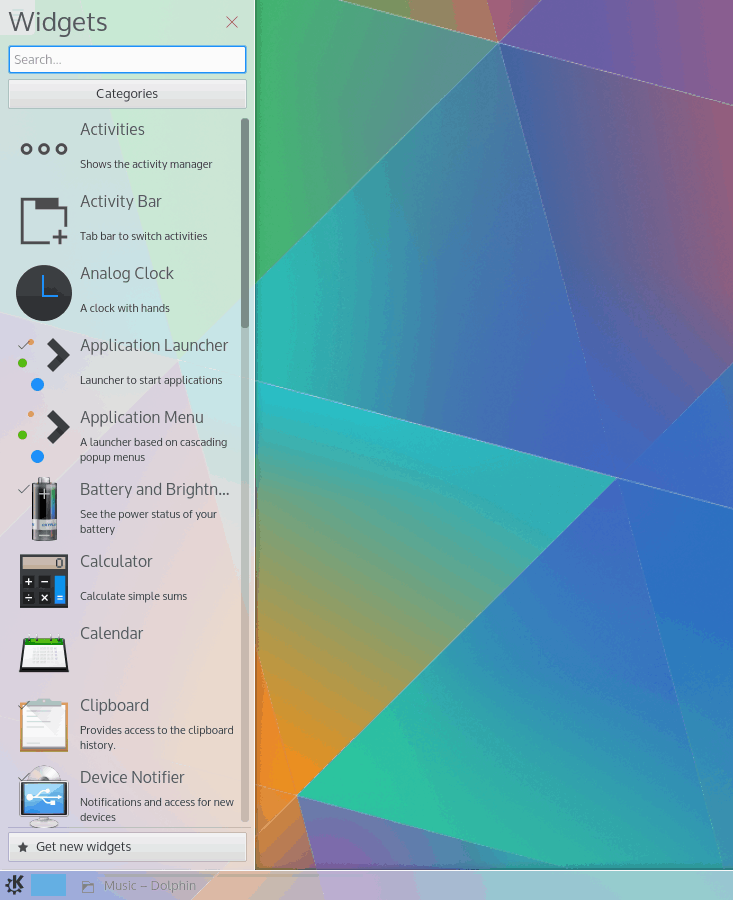Click the 'Application Menu' title
Viewport: 733px width, 900px height.
tap(142, 417)
